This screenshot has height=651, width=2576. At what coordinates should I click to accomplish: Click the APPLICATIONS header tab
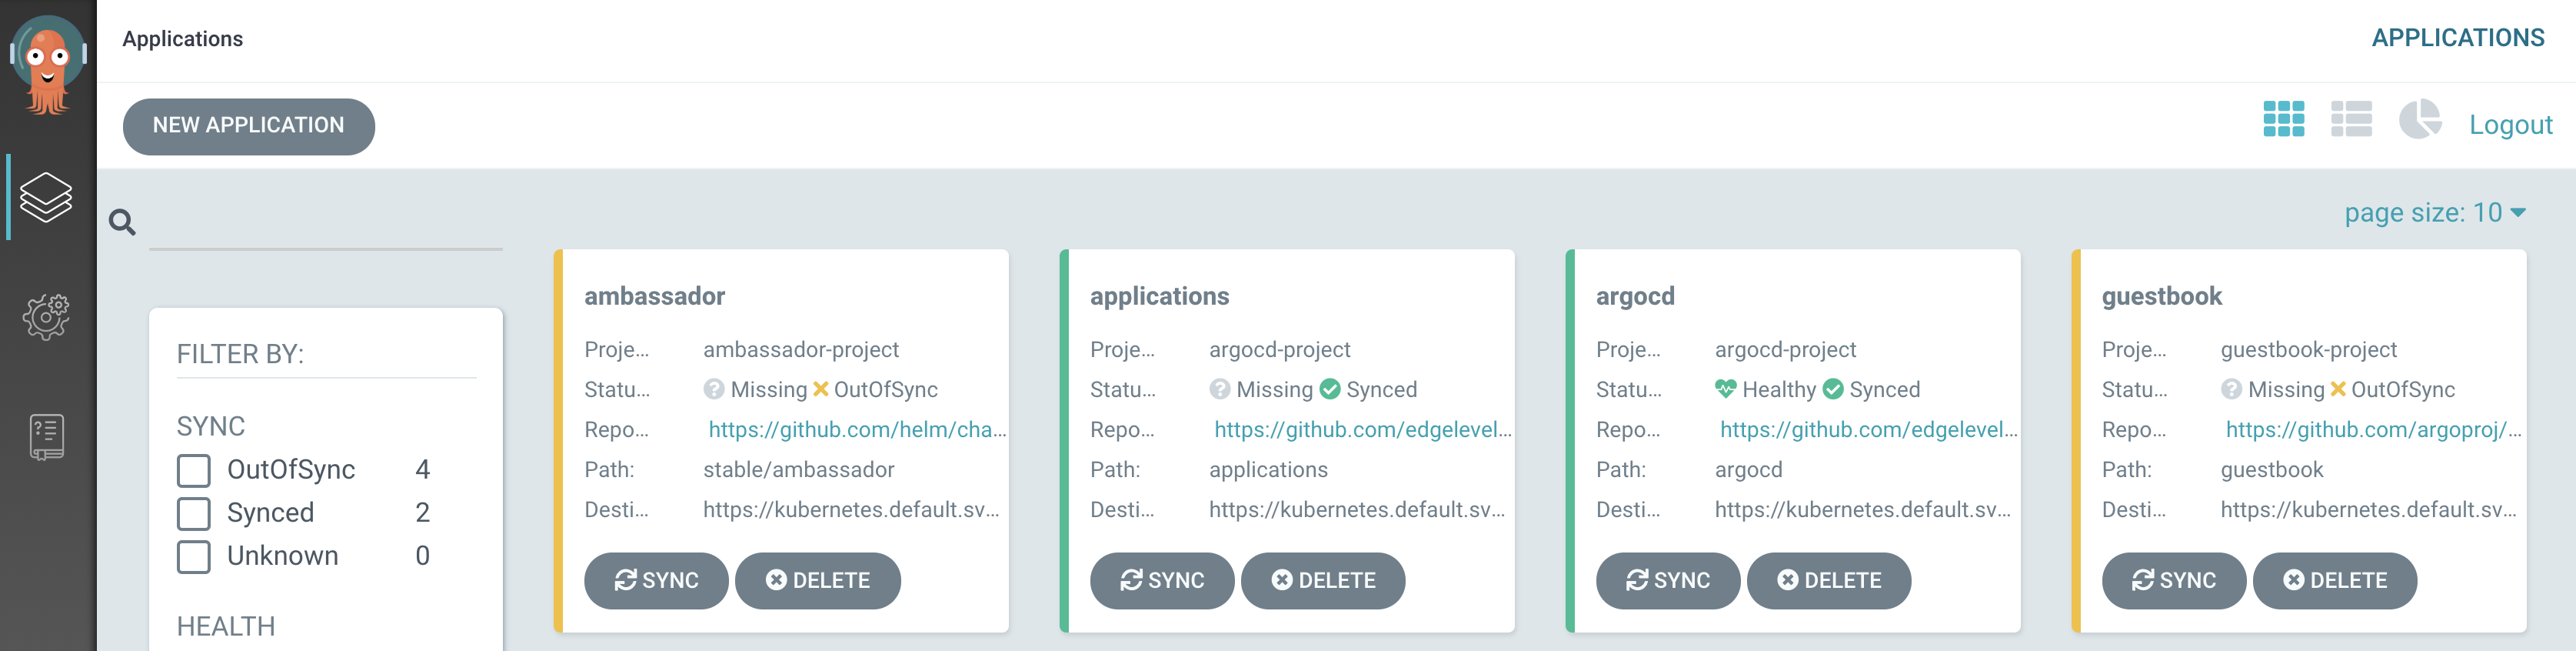coord(2457,38)
